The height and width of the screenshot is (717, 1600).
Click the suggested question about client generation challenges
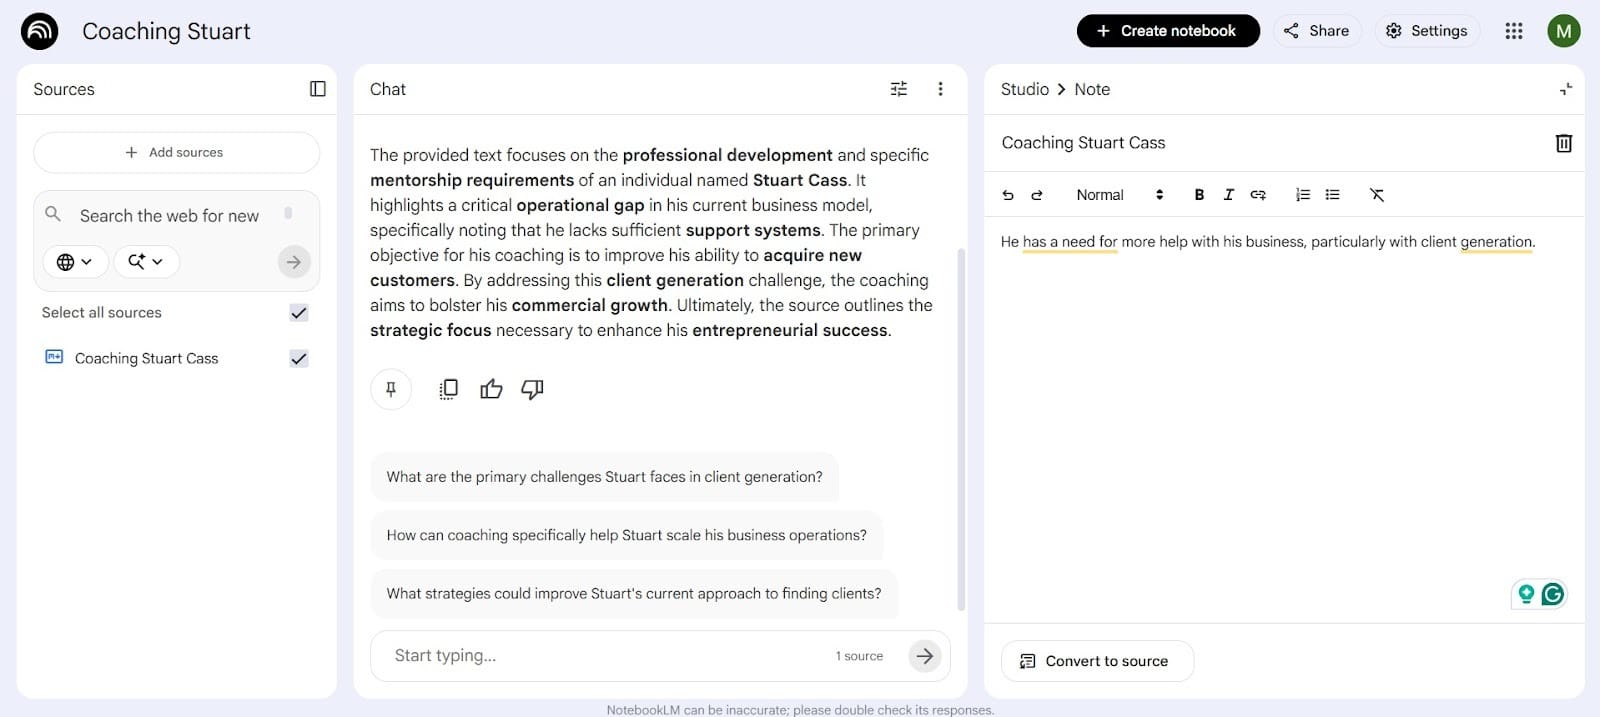[604, 477]
